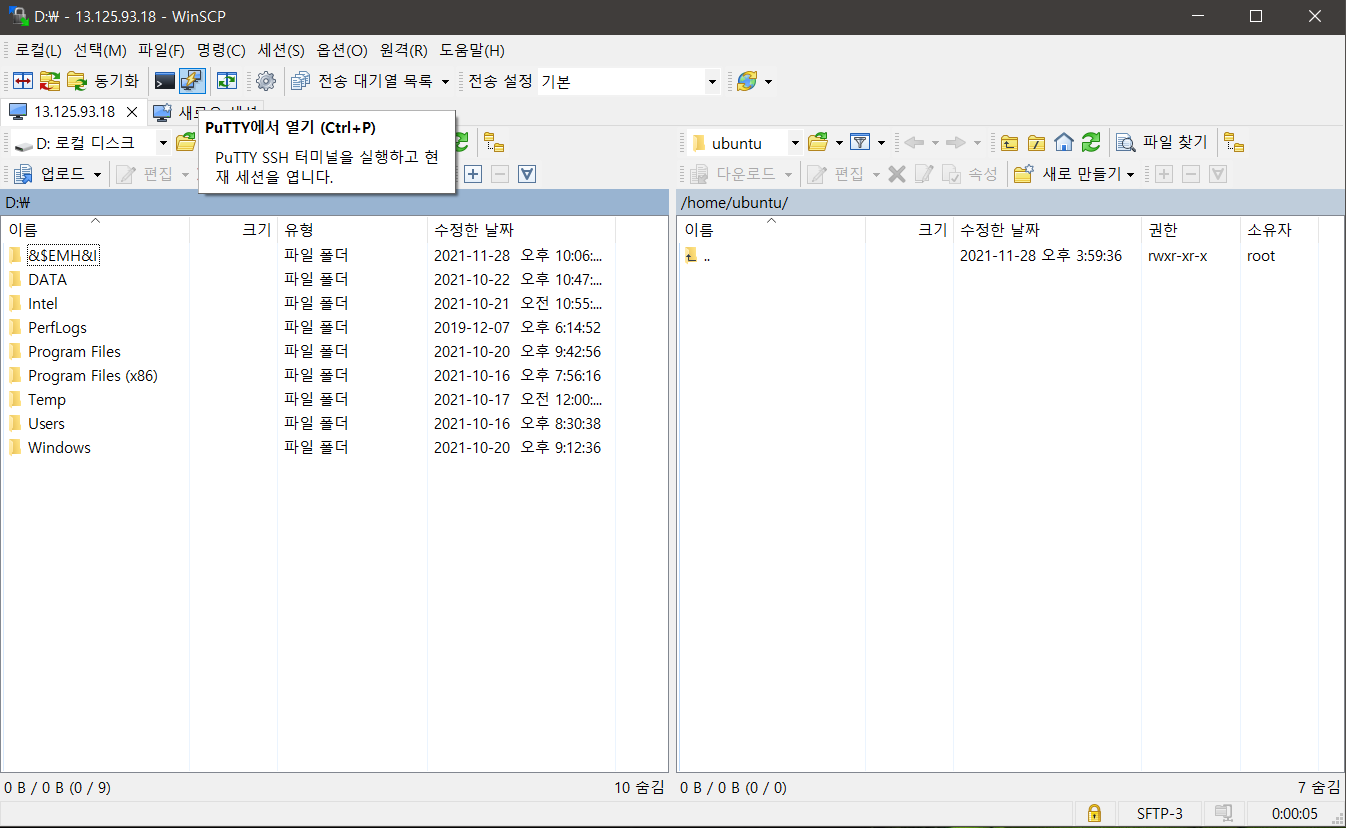This screenshot has height=828, width=1346.
Task: Toggle the remote directory tree icon
Action: tap(1235, 143)
